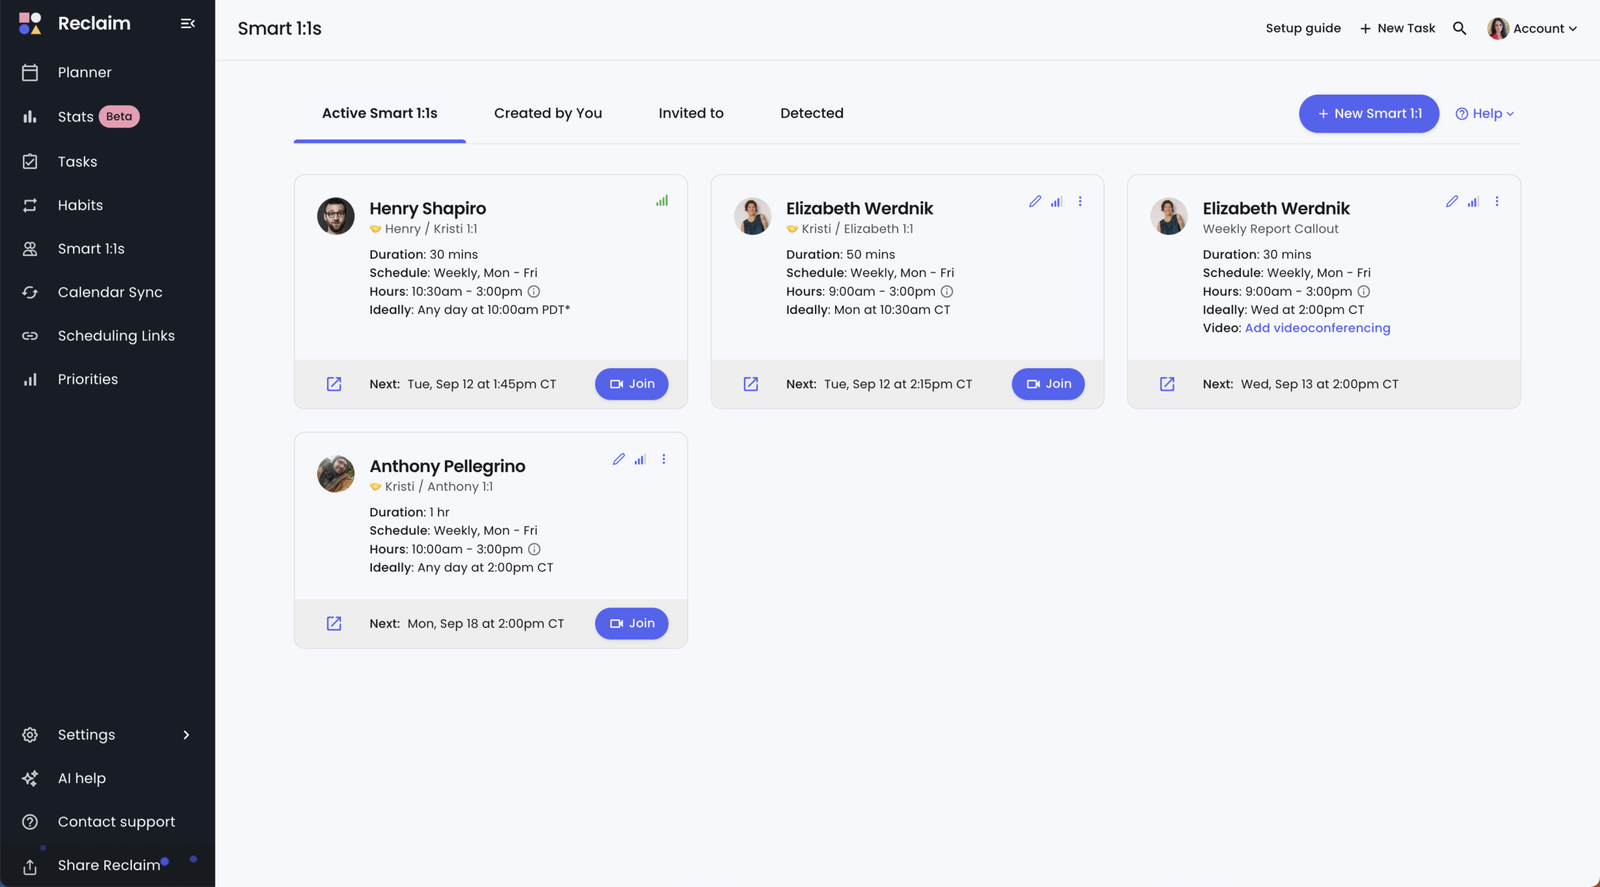
Task: Click Henry Shapiro's profile photo
Action: point(336,216)
